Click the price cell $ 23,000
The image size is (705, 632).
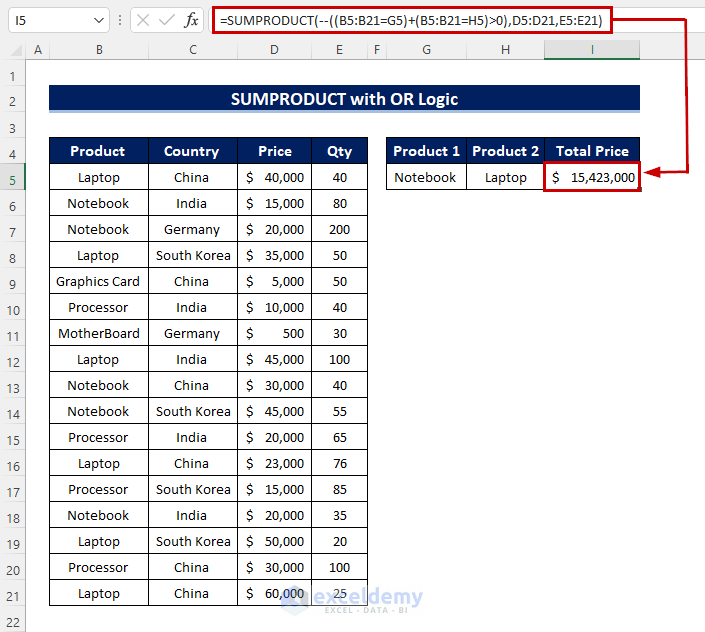(x=274, y=463)
